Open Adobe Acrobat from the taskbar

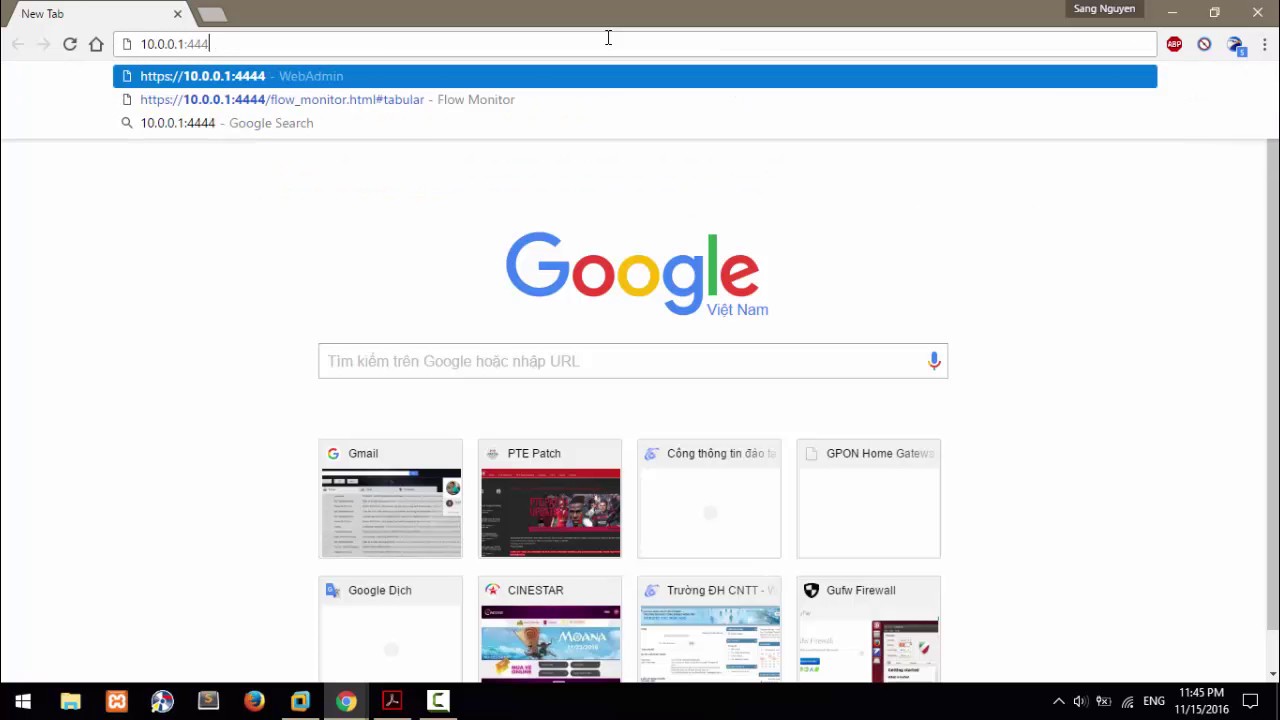point(392,701)
